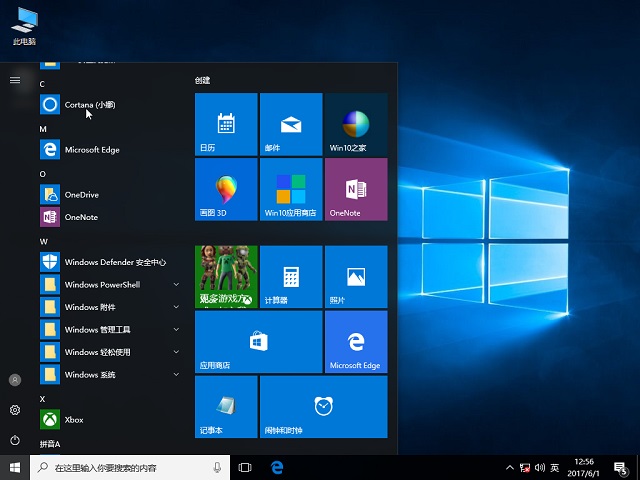Open the purple OneNote tile
This screenshot has height=480, width=640.
pyautogui.click(x=356, y=189)
